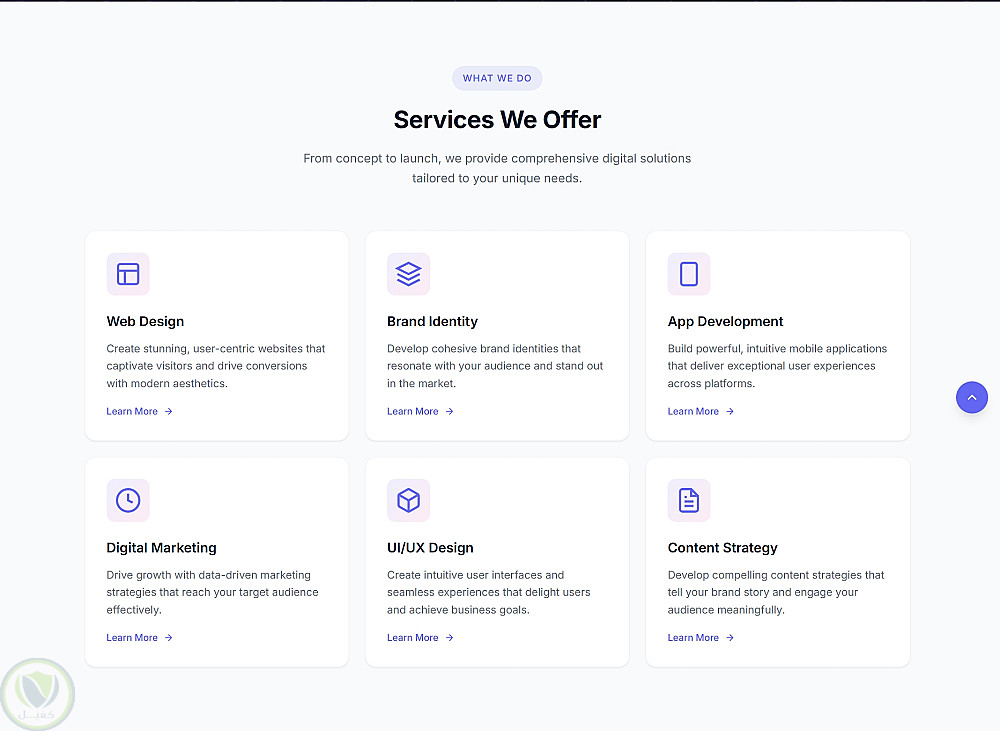Click the UI/UX Design cube icon
Screen dimensions: 1000x731
click(408, 500)
